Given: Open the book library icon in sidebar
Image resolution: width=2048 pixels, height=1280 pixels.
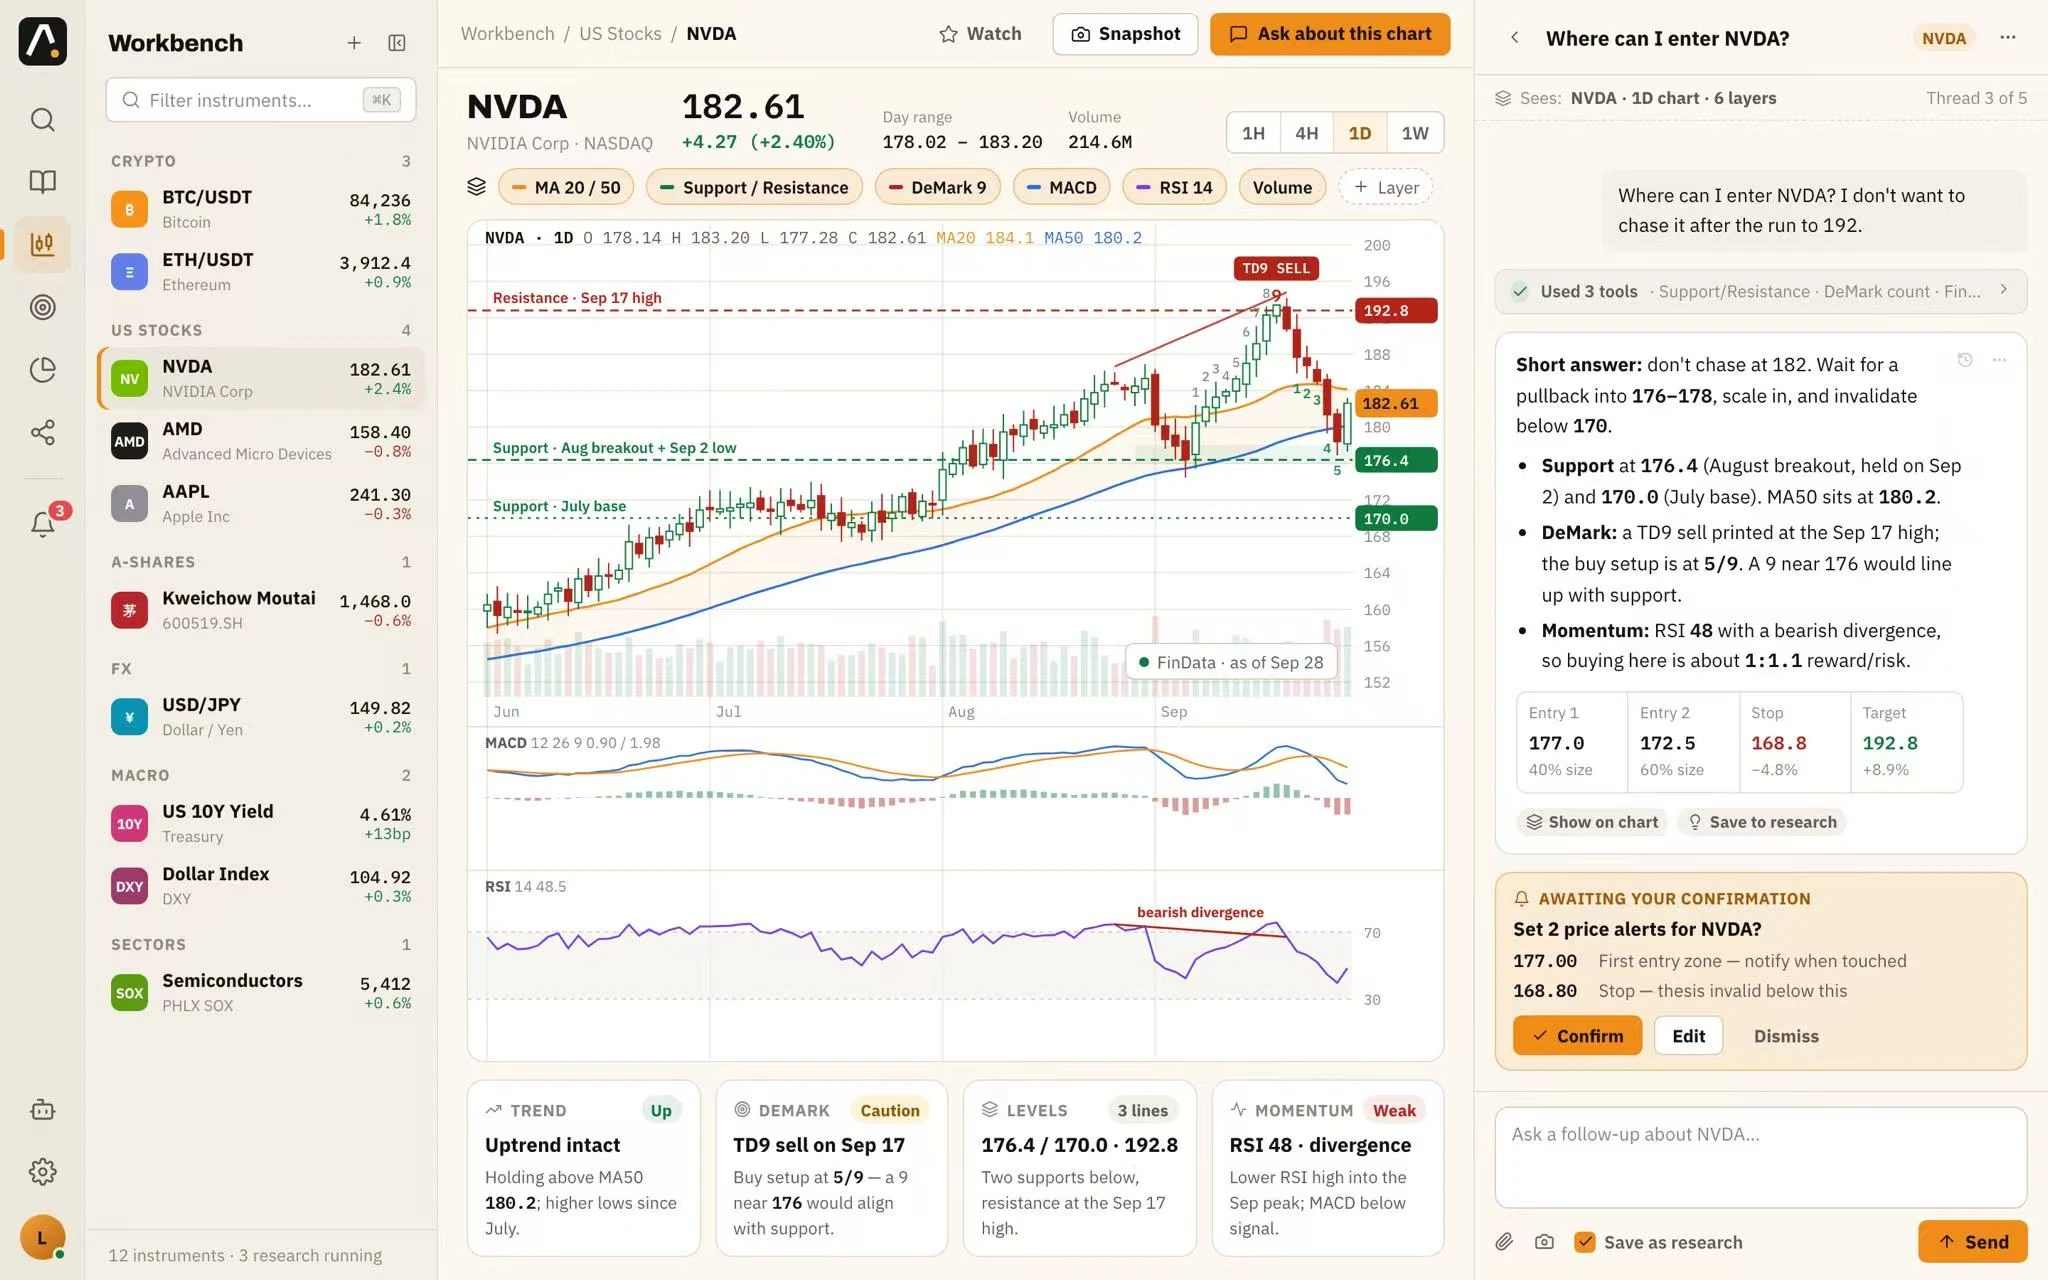Looking at the screenshot, I should (x=42, y=181).
